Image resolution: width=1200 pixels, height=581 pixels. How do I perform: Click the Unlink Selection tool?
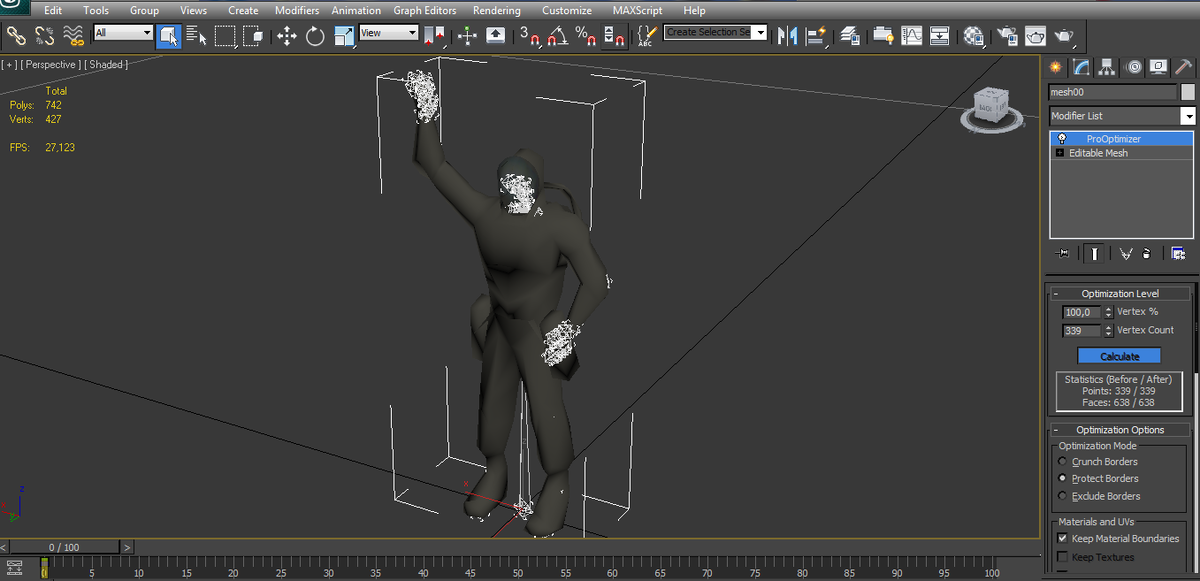coord(45,36)
